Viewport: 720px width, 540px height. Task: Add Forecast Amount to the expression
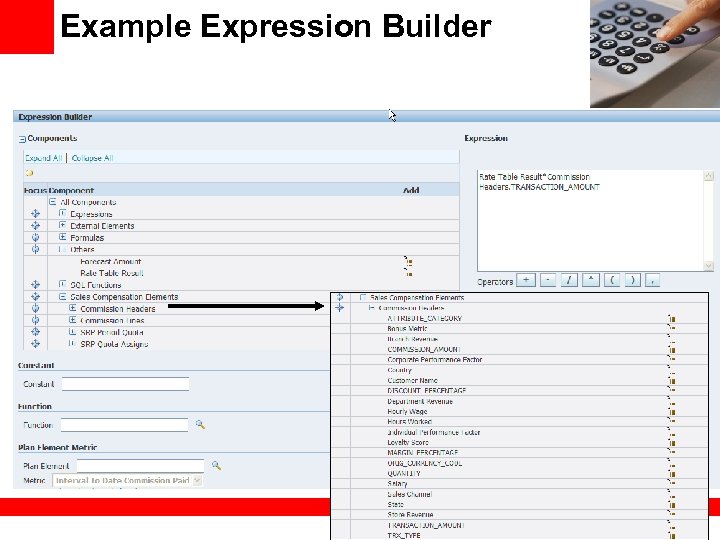click(408, 261)
